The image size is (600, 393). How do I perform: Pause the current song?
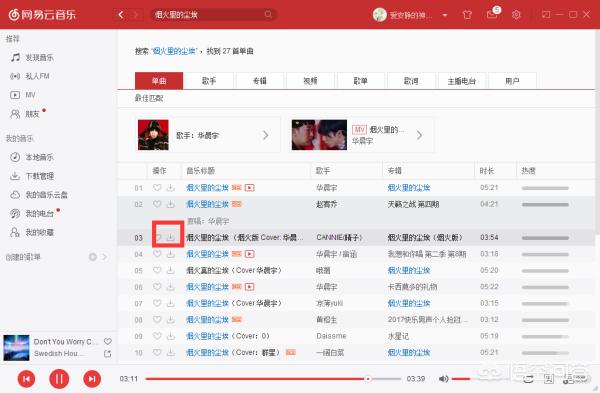pyautogui.click(x=59, y=379)
